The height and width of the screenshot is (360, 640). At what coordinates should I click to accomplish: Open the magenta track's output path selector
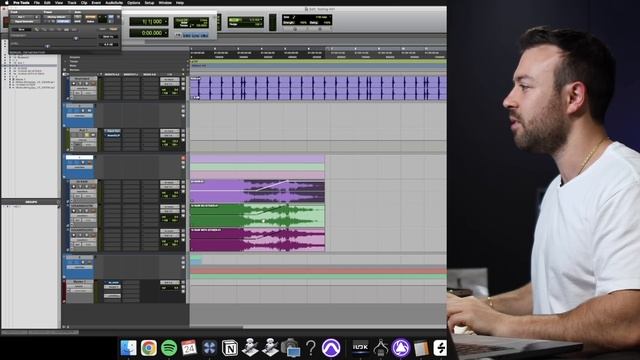point(169,235)
